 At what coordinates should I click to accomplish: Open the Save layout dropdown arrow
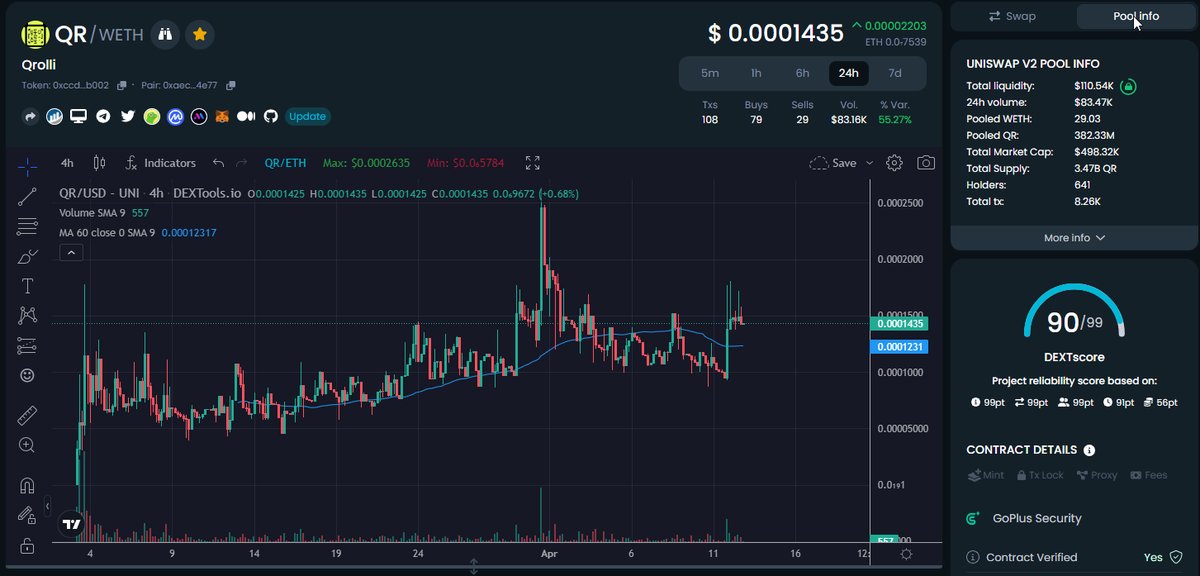point(869,162)
